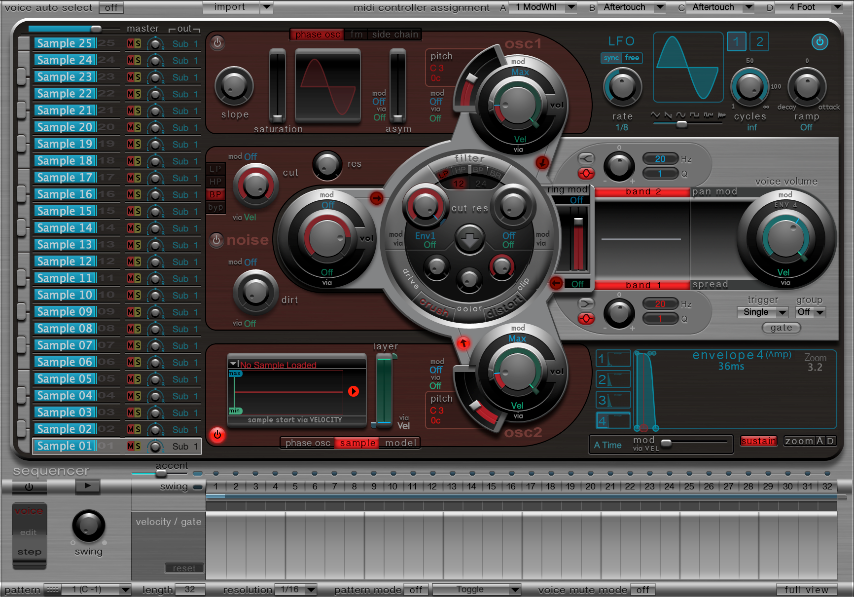The image size is (855, 597).
Task: Click pattern length 32 field
Action: (190, 589)
